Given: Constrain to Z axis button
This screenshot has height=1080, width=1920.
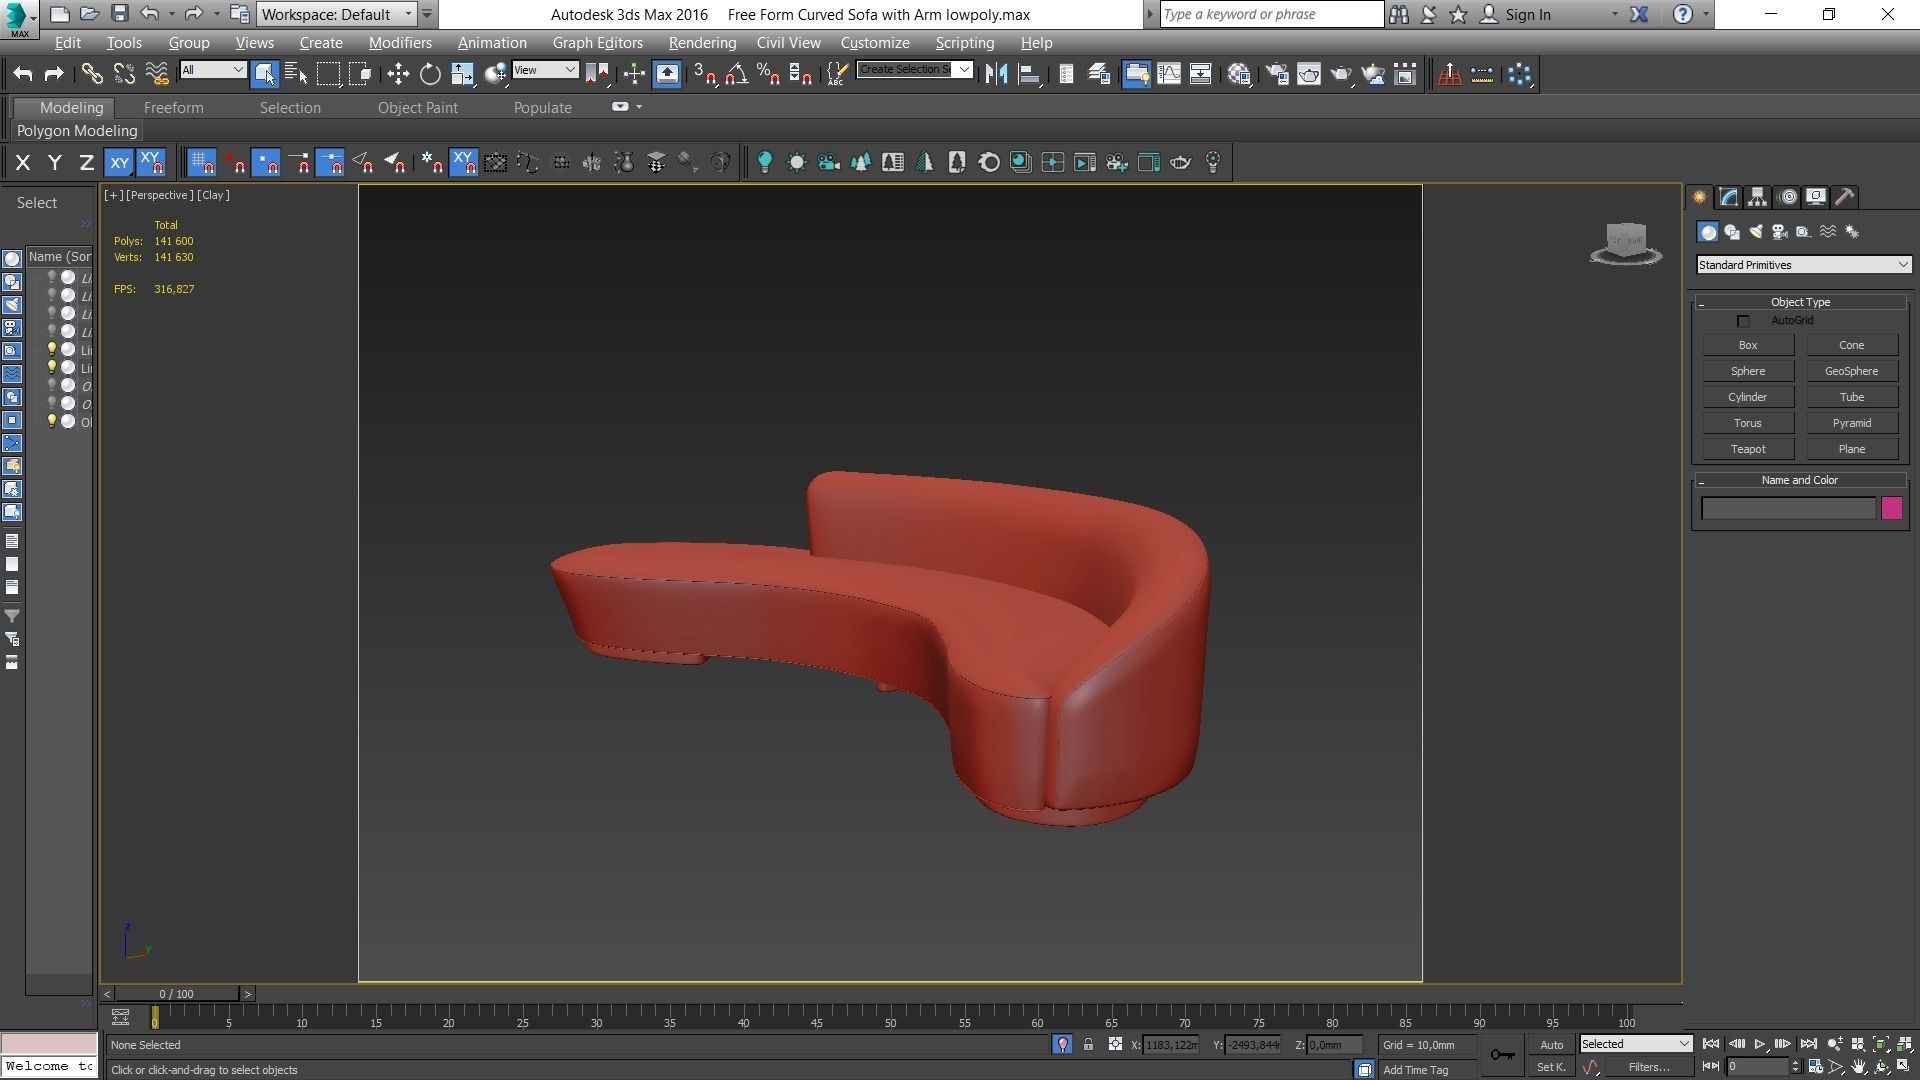Looking at the screenshot, I should [x=87, y=163].
